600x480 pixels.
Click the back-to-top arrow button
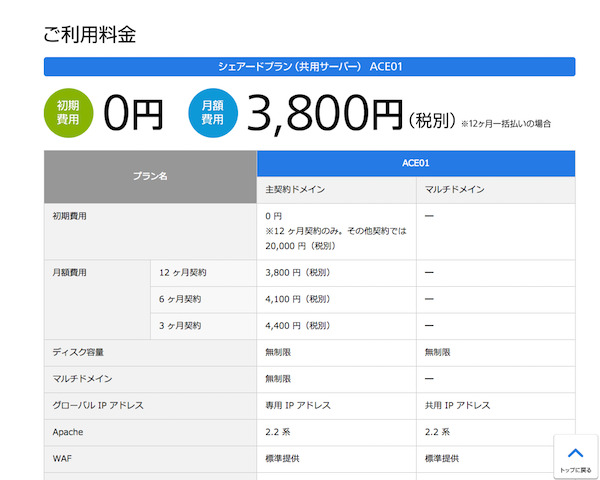576,457
